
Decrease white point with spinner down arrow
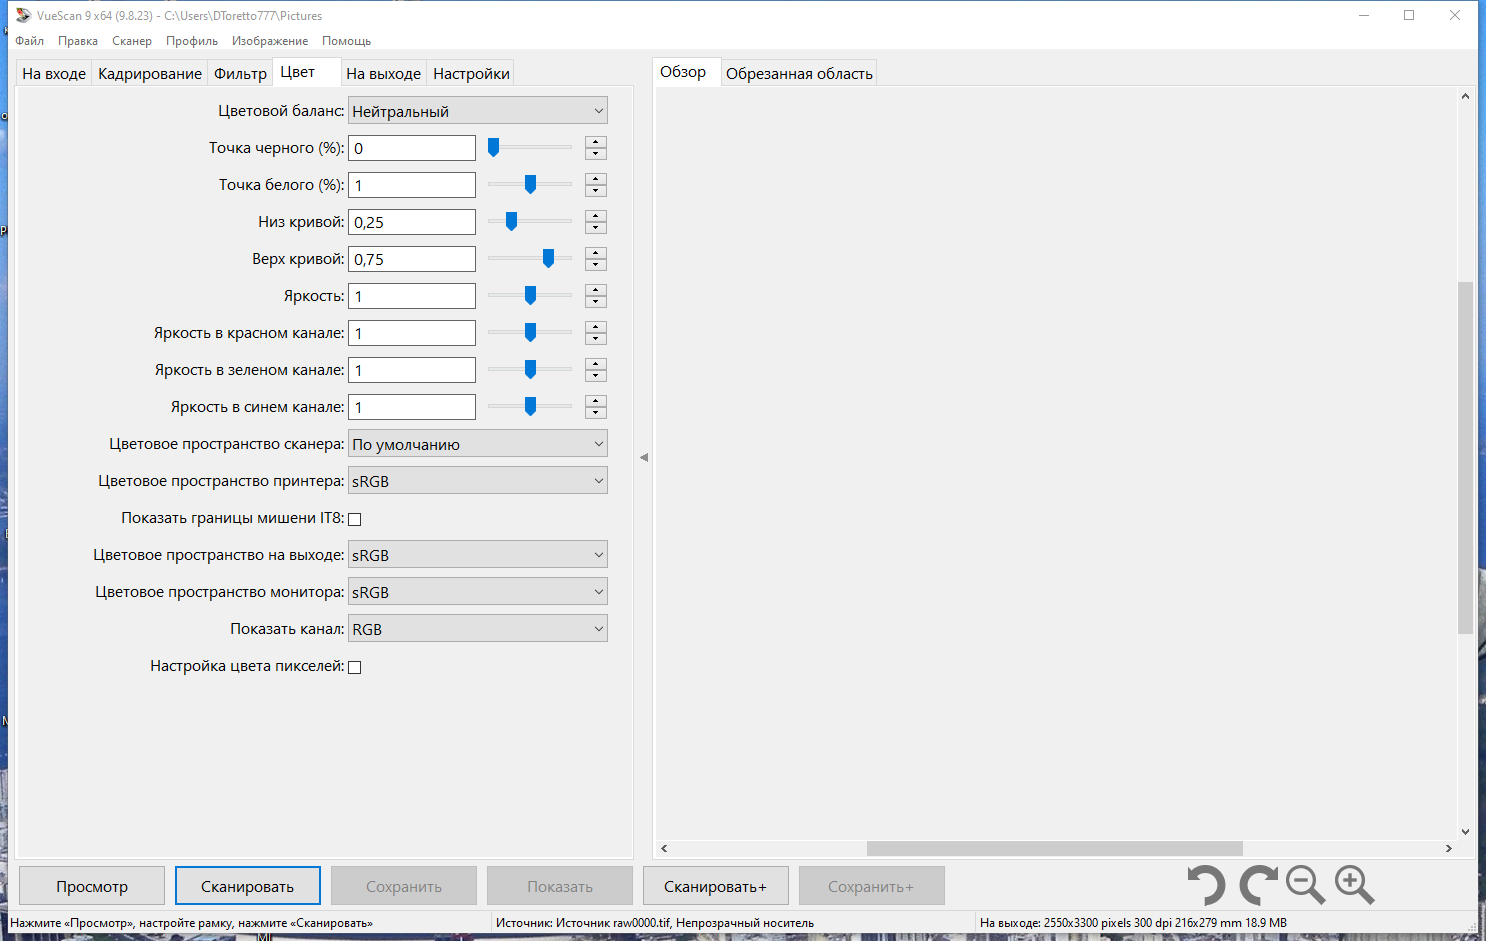click(x=596, y=191)
